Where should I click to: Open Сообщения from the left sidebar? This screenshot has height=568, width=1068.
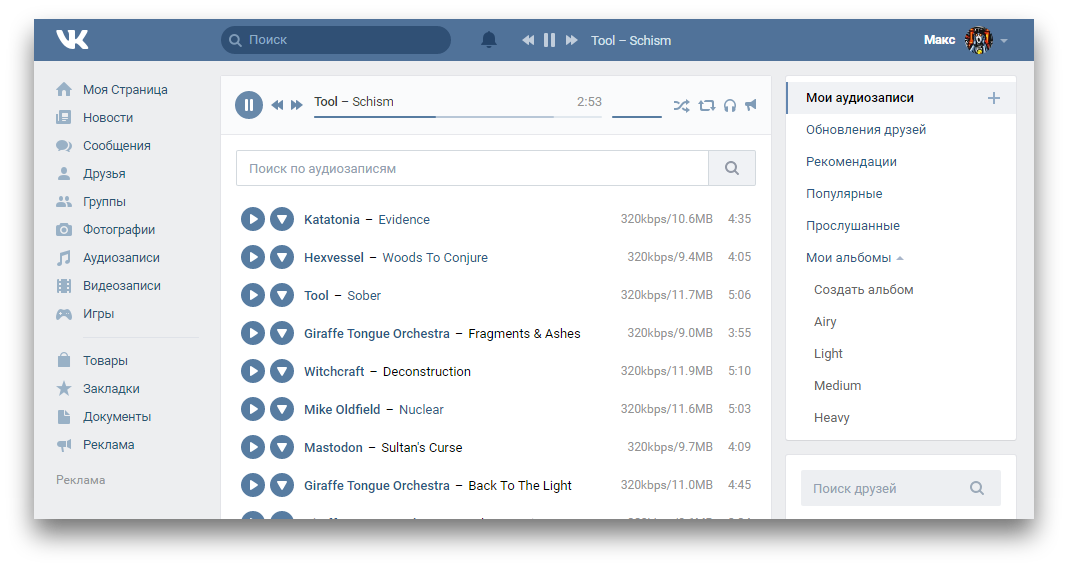tap(116, 146)
